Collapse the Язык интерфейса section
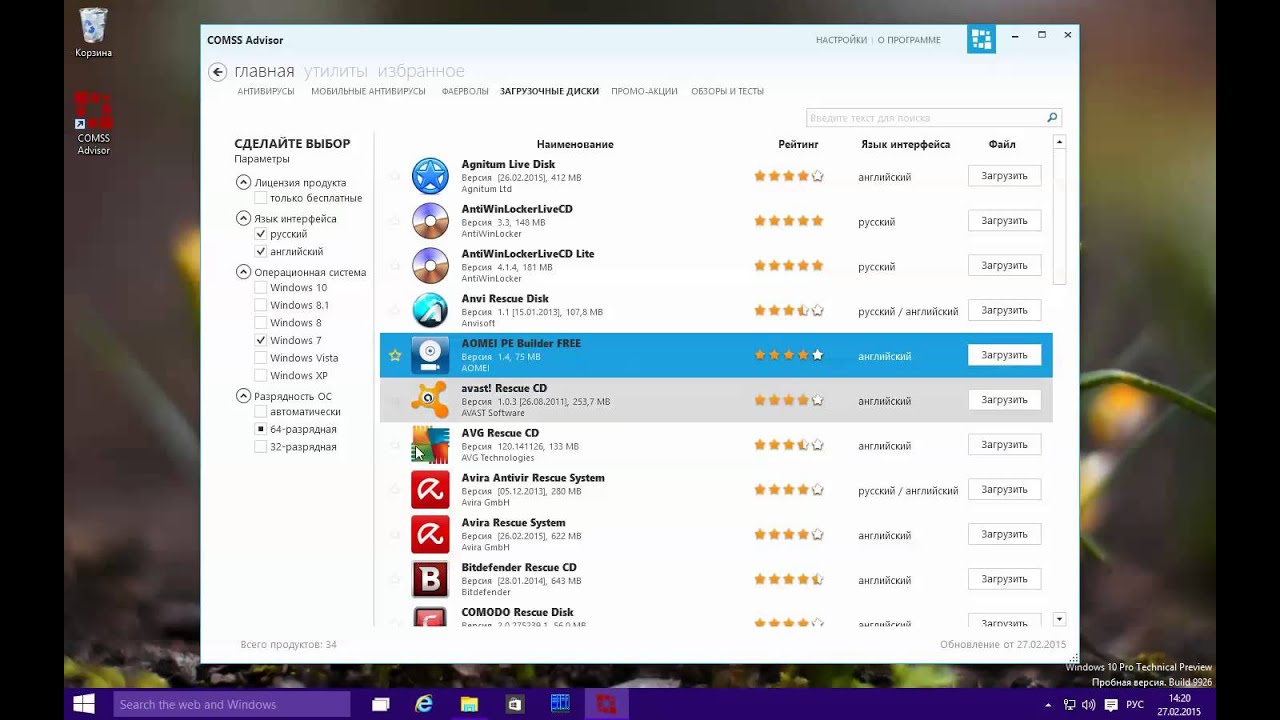Image resolution: width=1280 pixels, height=720 pixels. [243, 218]
